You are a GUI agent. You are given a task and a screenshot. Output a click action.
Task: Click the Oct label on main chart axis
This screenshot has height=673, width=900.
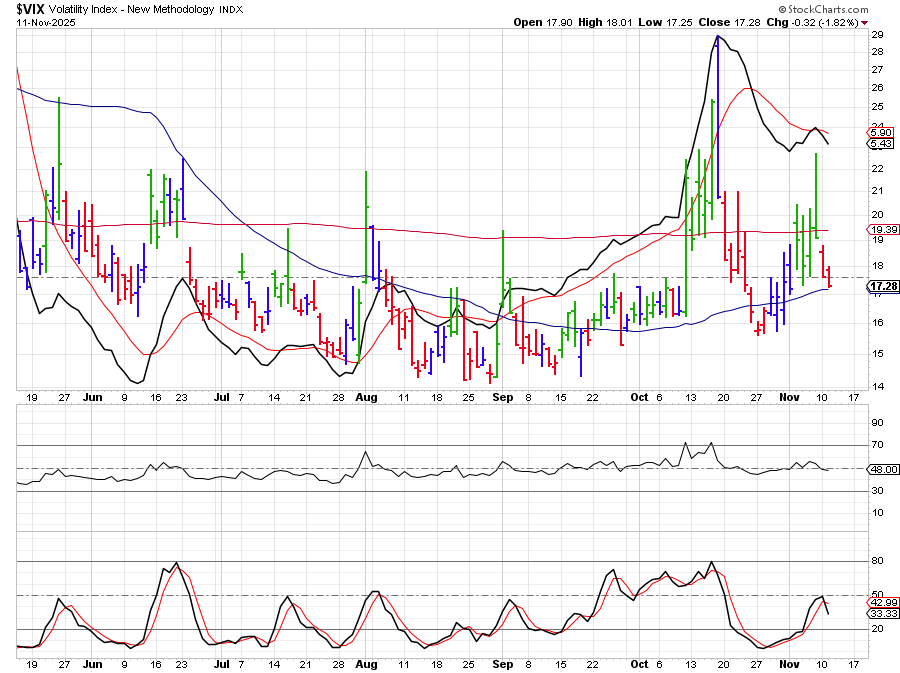639,397
